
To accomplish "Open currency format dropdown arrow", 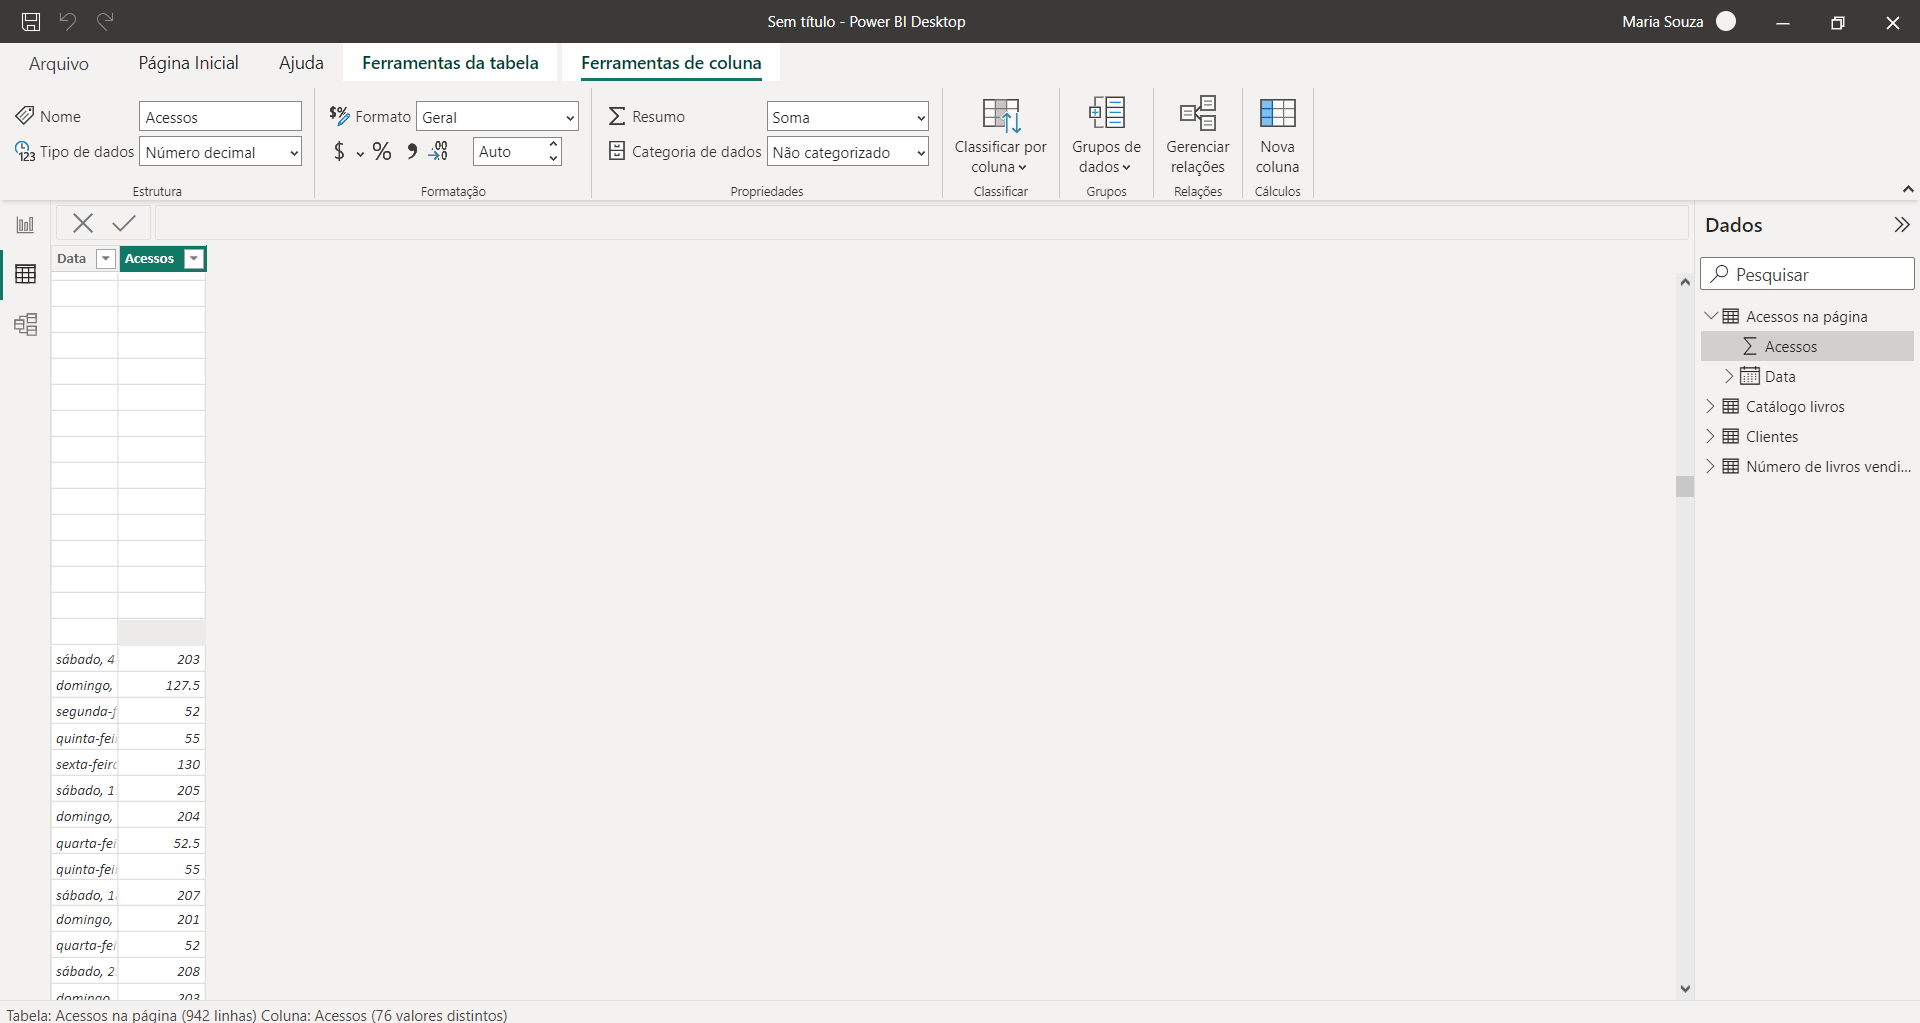I will point(360,154).
